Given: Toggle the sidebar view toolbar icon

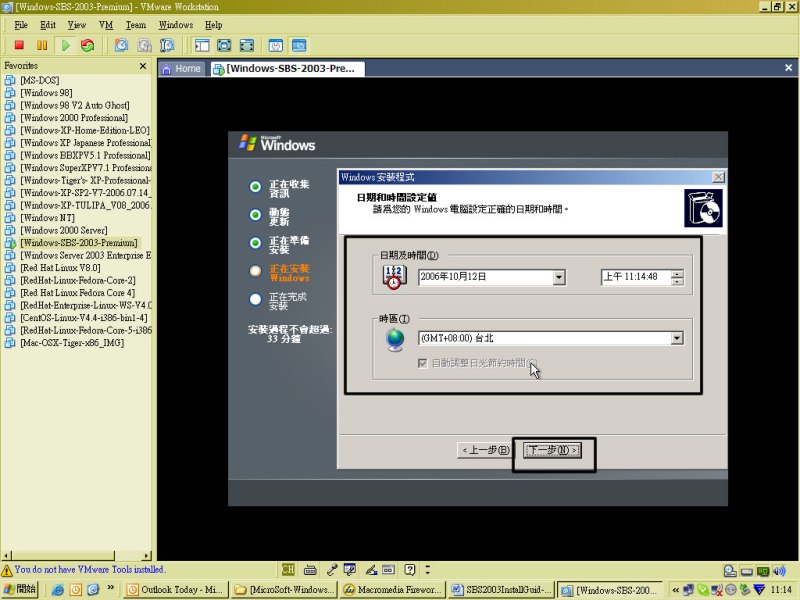Looking at the screenshot, I should click(202, 45).
